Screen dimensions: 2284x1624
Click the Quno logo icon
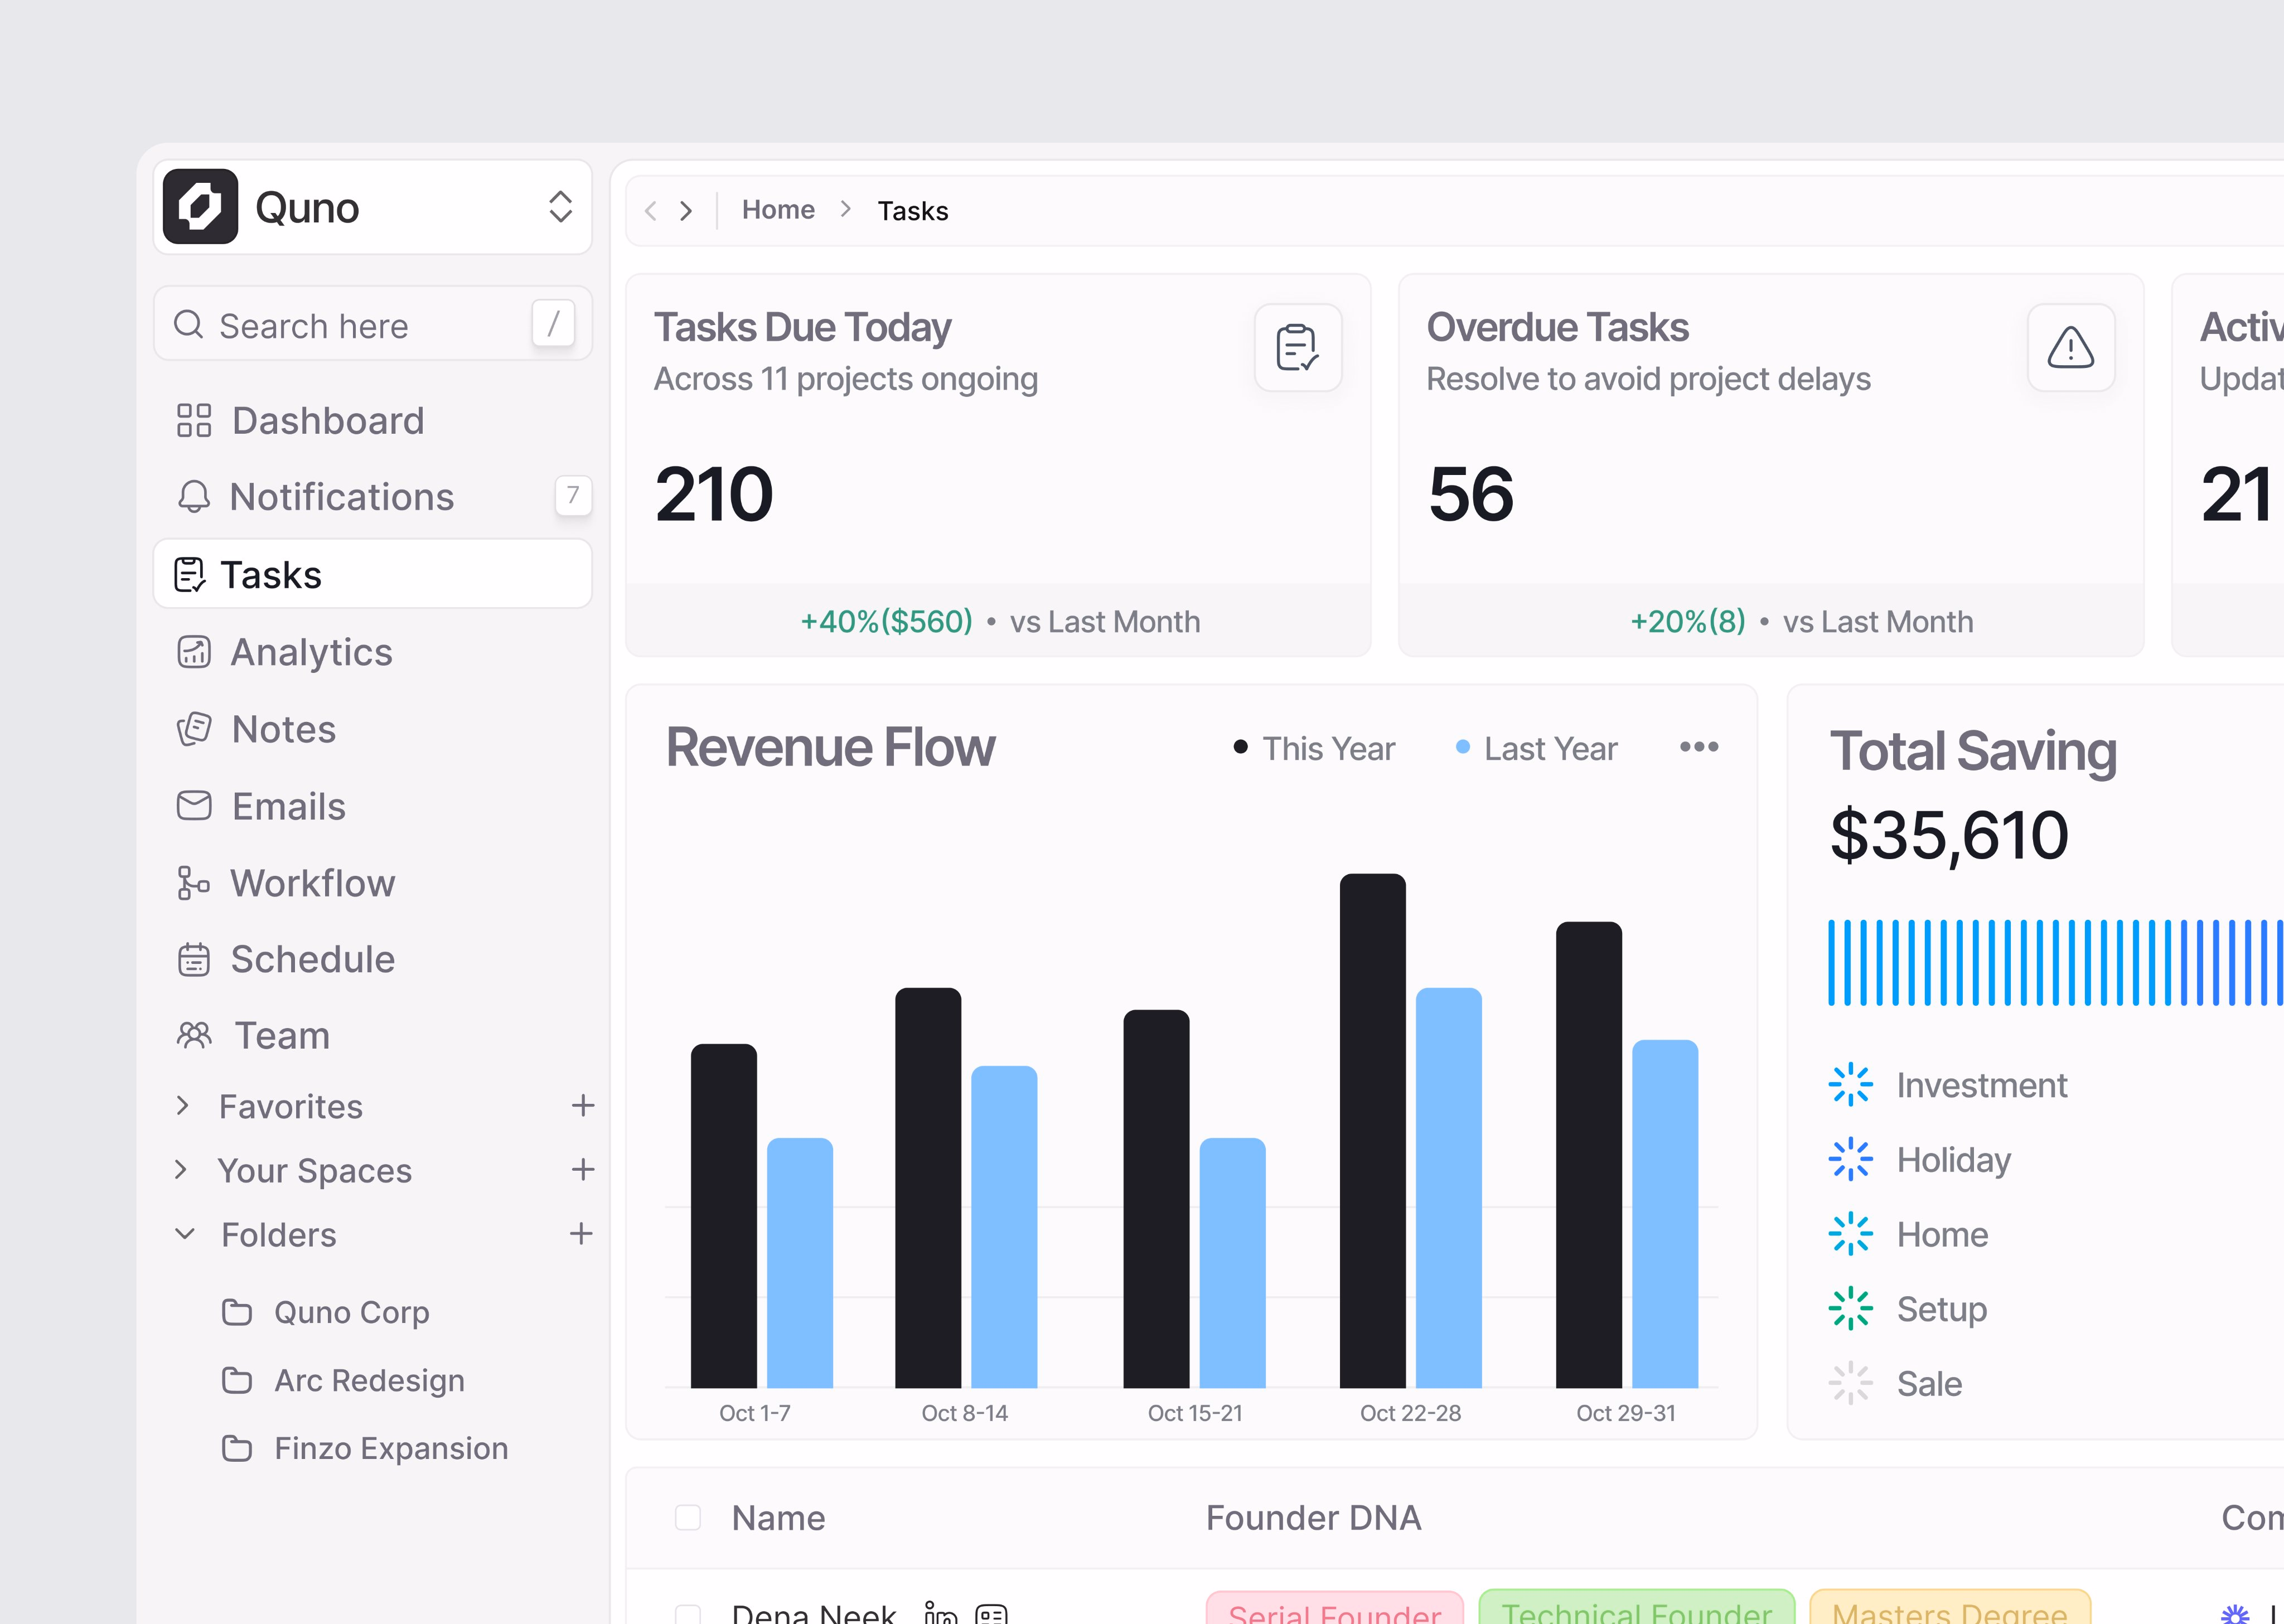200,207
